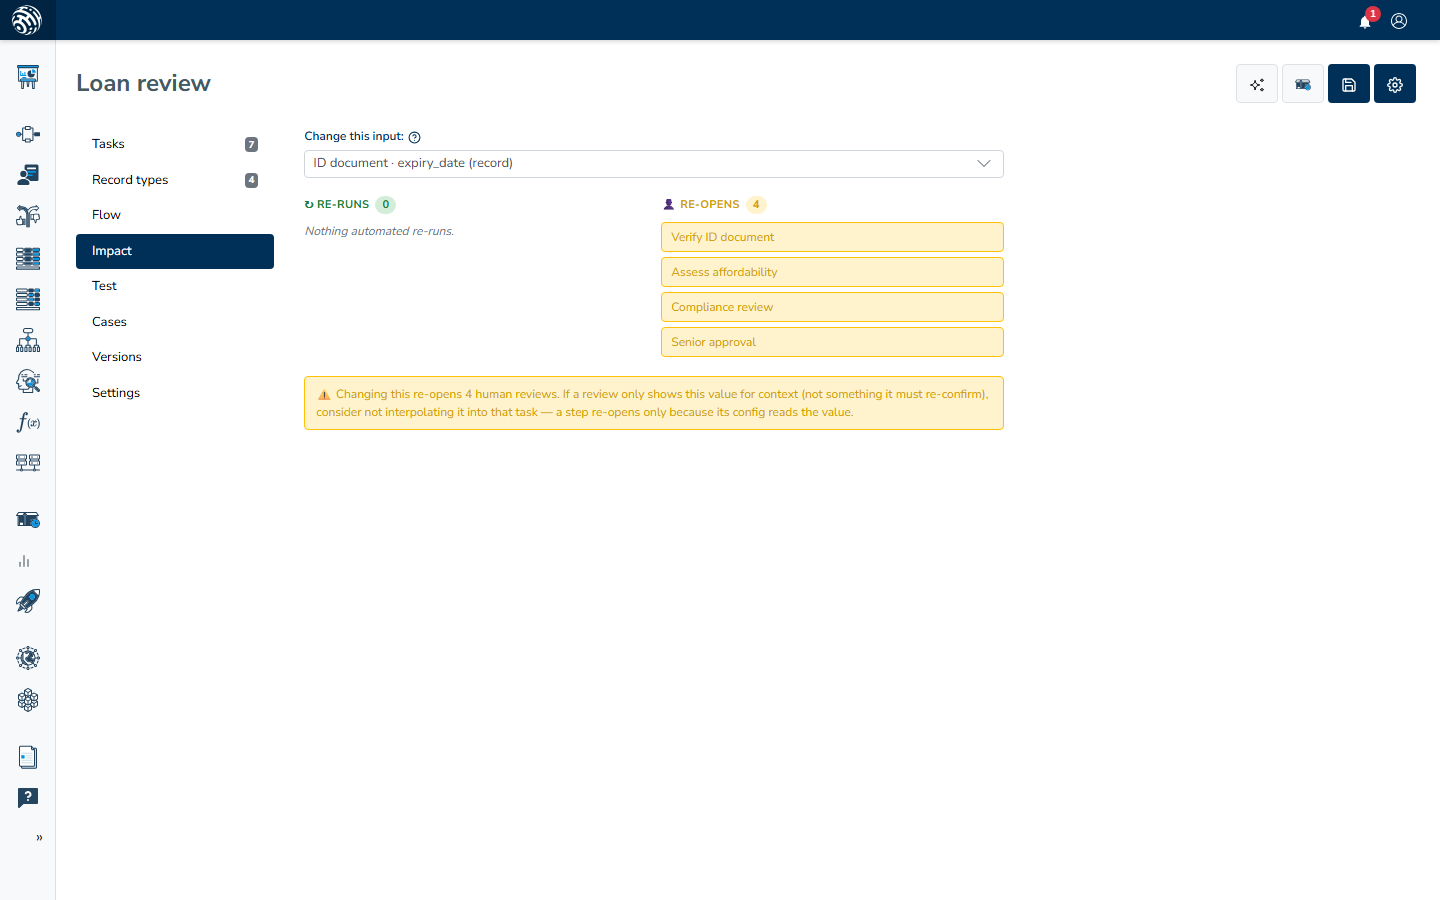1440x900 pixels.
Task: Click the package deployment toolbar button
Action: [x=1303, y=84]
